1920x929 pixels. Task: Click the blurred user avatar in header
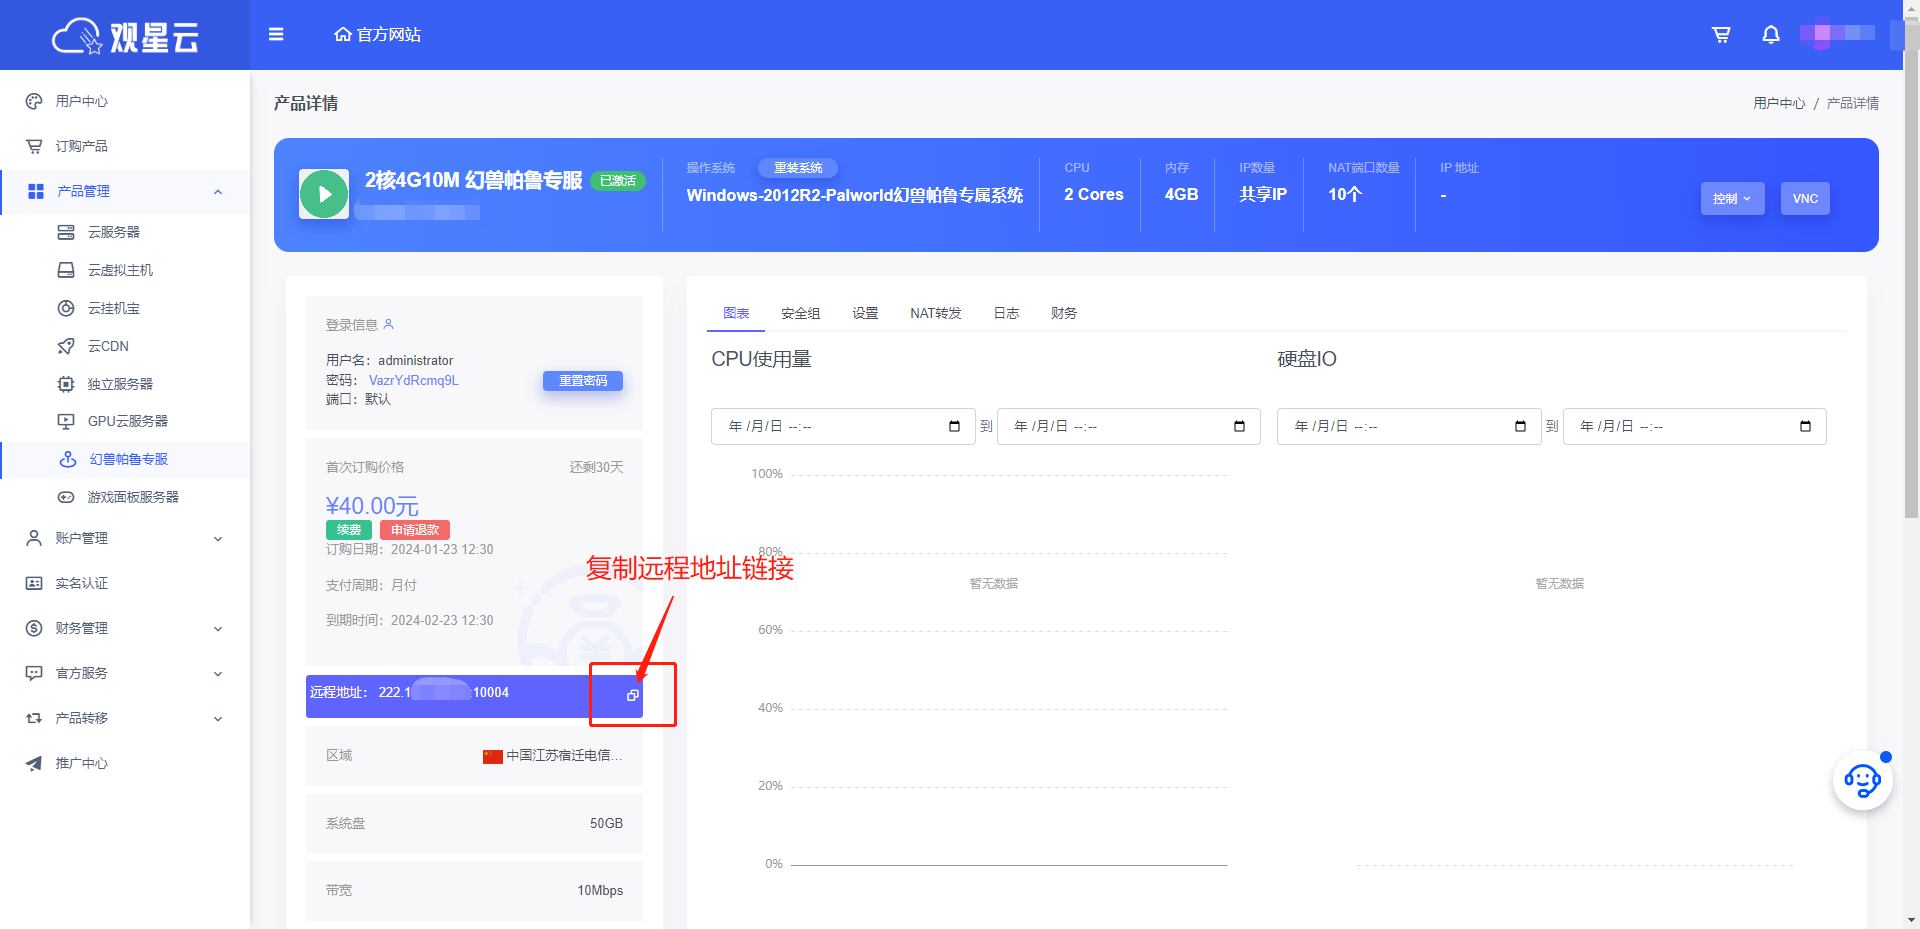coord(1837,34)
